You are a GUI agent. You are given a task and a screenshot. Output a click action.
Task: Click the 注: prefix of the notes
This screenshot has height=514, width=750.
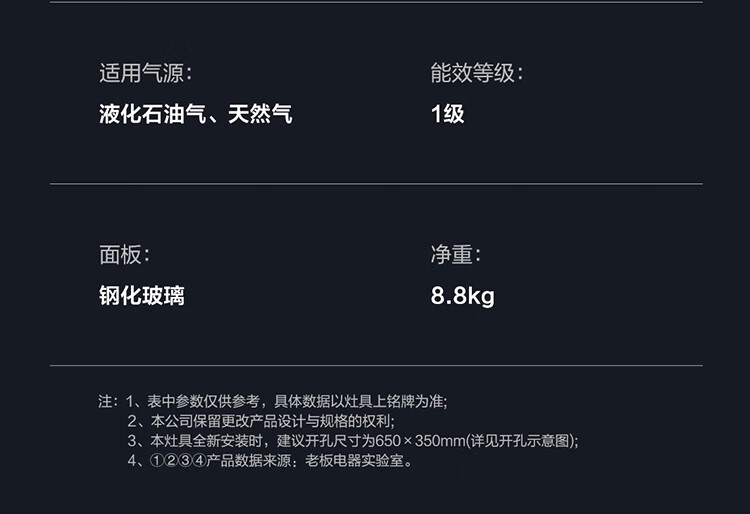(108, 402)
